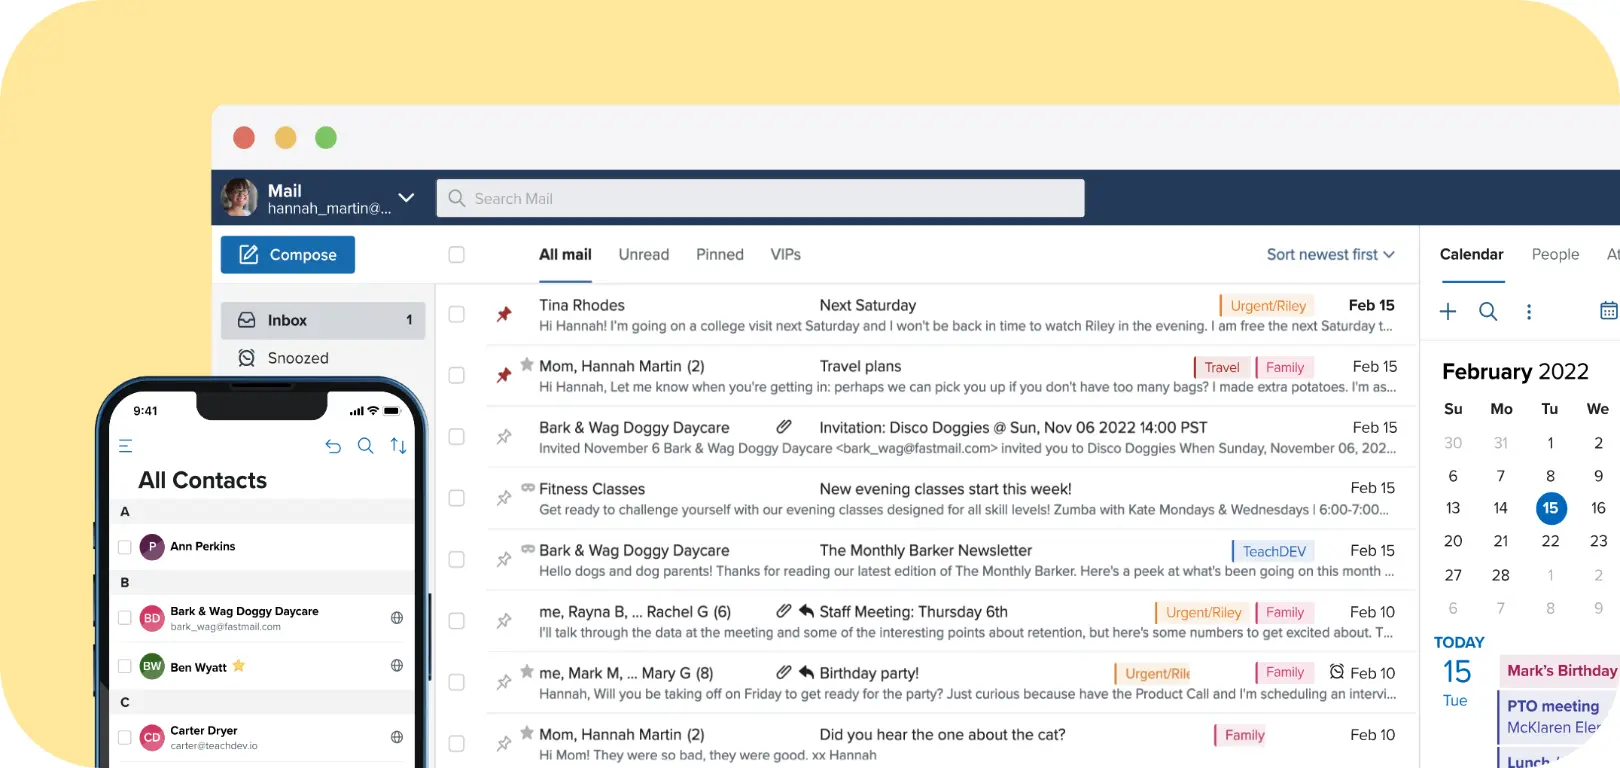The image size is (1620, 768).
Task: Open the Snoozed folder
Action: click(298, 358)
